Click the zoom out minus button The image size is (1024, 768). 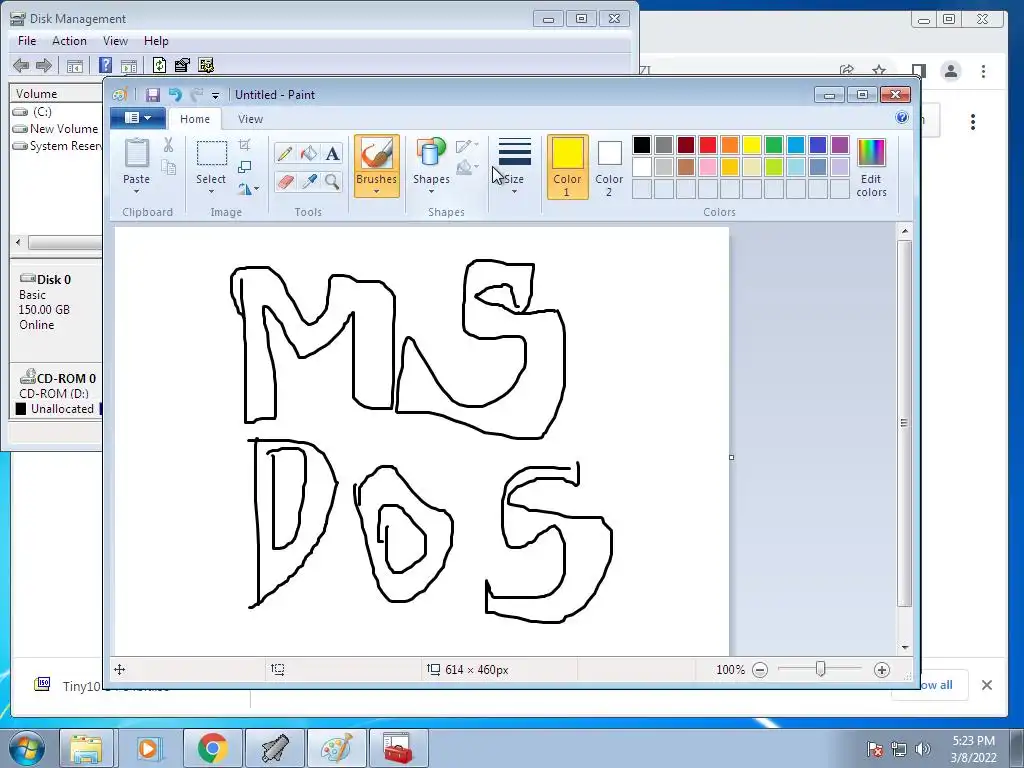coord(760,669)
